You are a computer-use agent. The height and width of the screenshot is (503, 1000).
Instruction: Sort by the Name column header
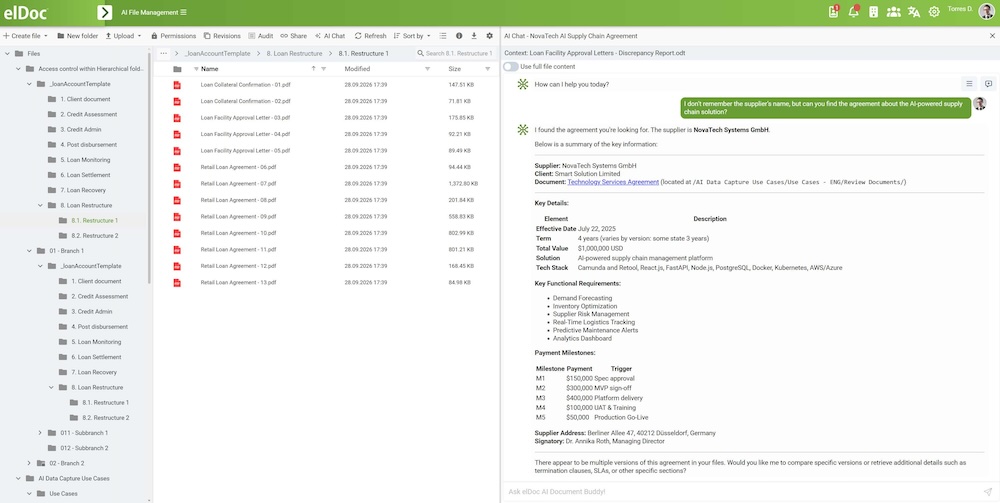(x=210, y=69)
